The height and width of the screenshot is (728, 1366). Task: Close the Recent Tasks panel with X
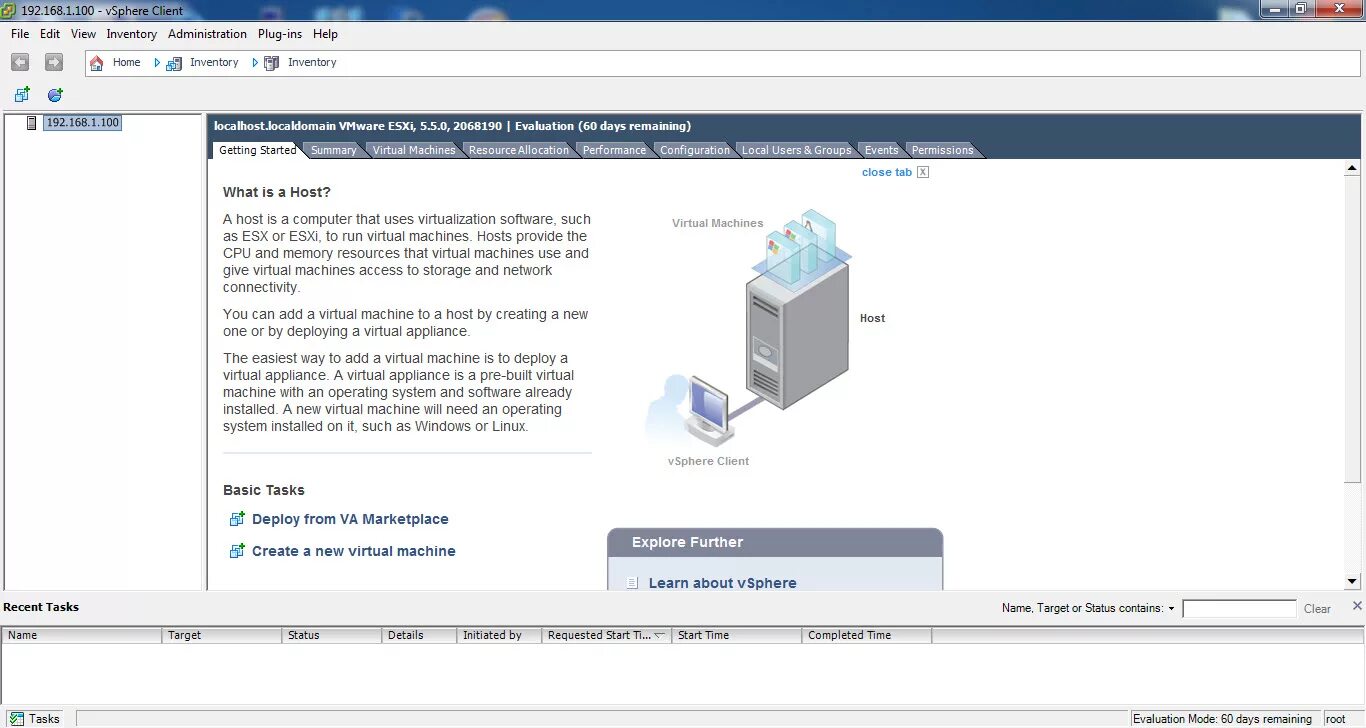coord(1357,605)
